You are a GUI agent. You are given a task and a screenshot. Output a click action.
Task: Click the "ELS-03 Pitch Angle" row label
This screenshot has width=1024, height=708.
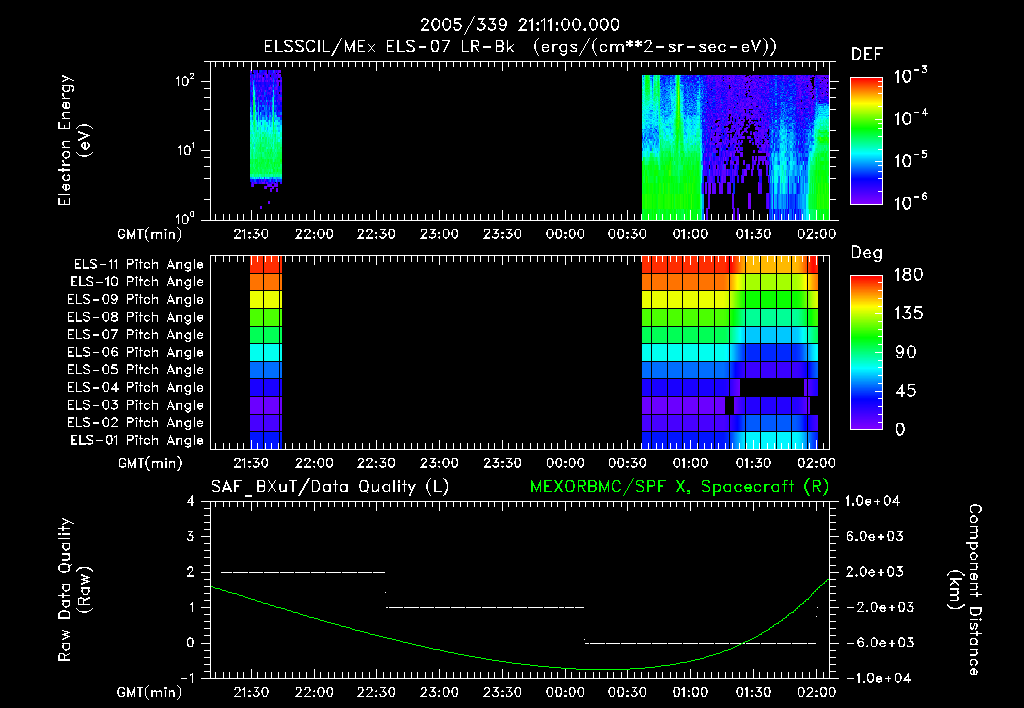(135, 405)
